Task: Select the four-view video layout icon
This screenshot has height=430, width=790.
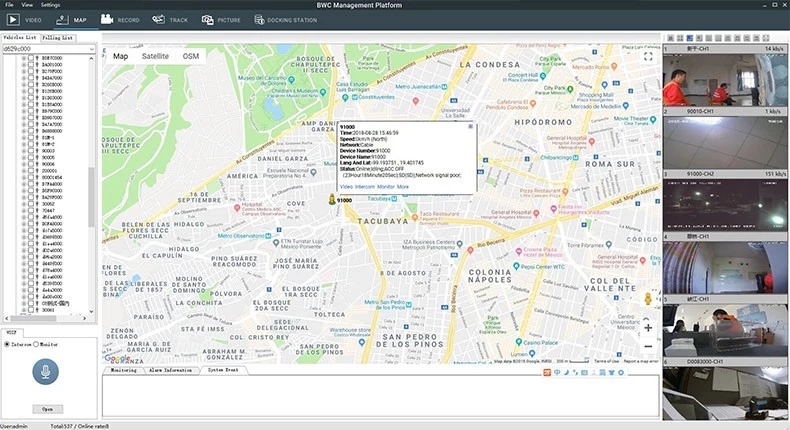Action: [680, 38]
